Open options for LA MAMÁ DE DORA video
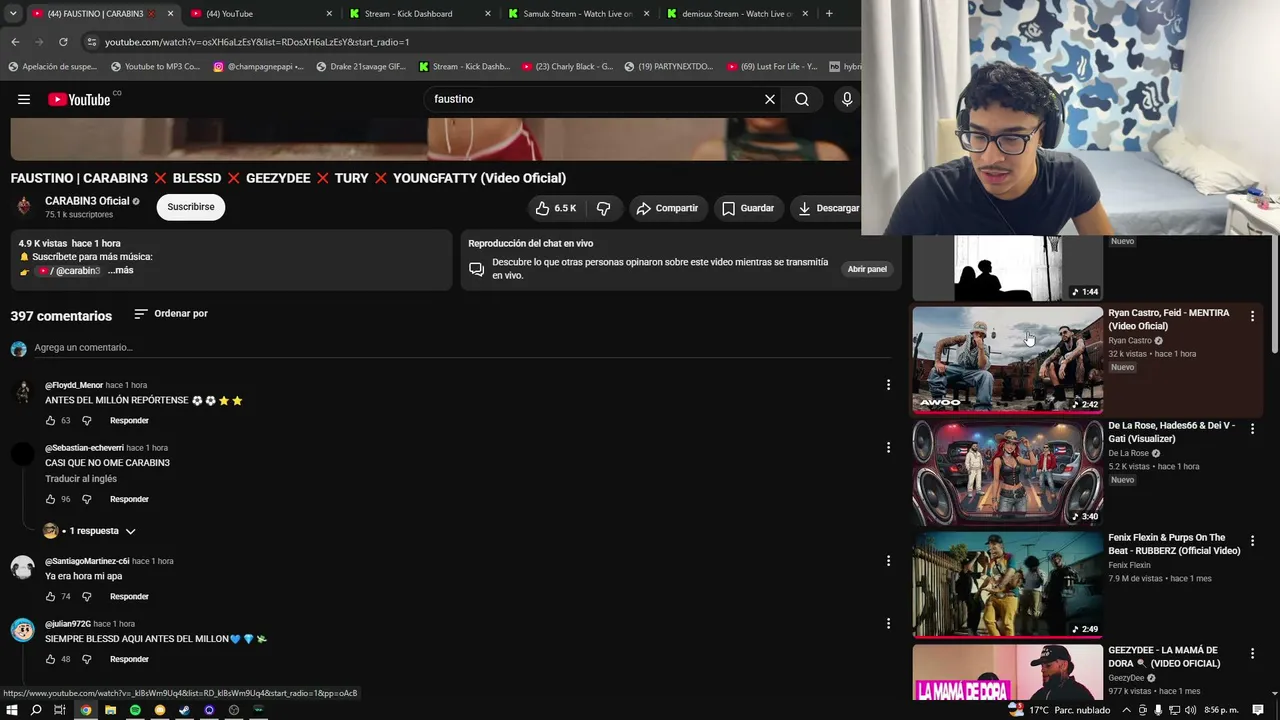 pyautogui.click(x=1252, y=653)
